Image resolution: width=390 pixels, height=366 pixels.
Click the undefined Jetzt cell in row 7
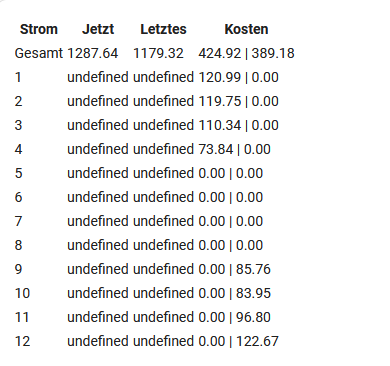(98, 221)
